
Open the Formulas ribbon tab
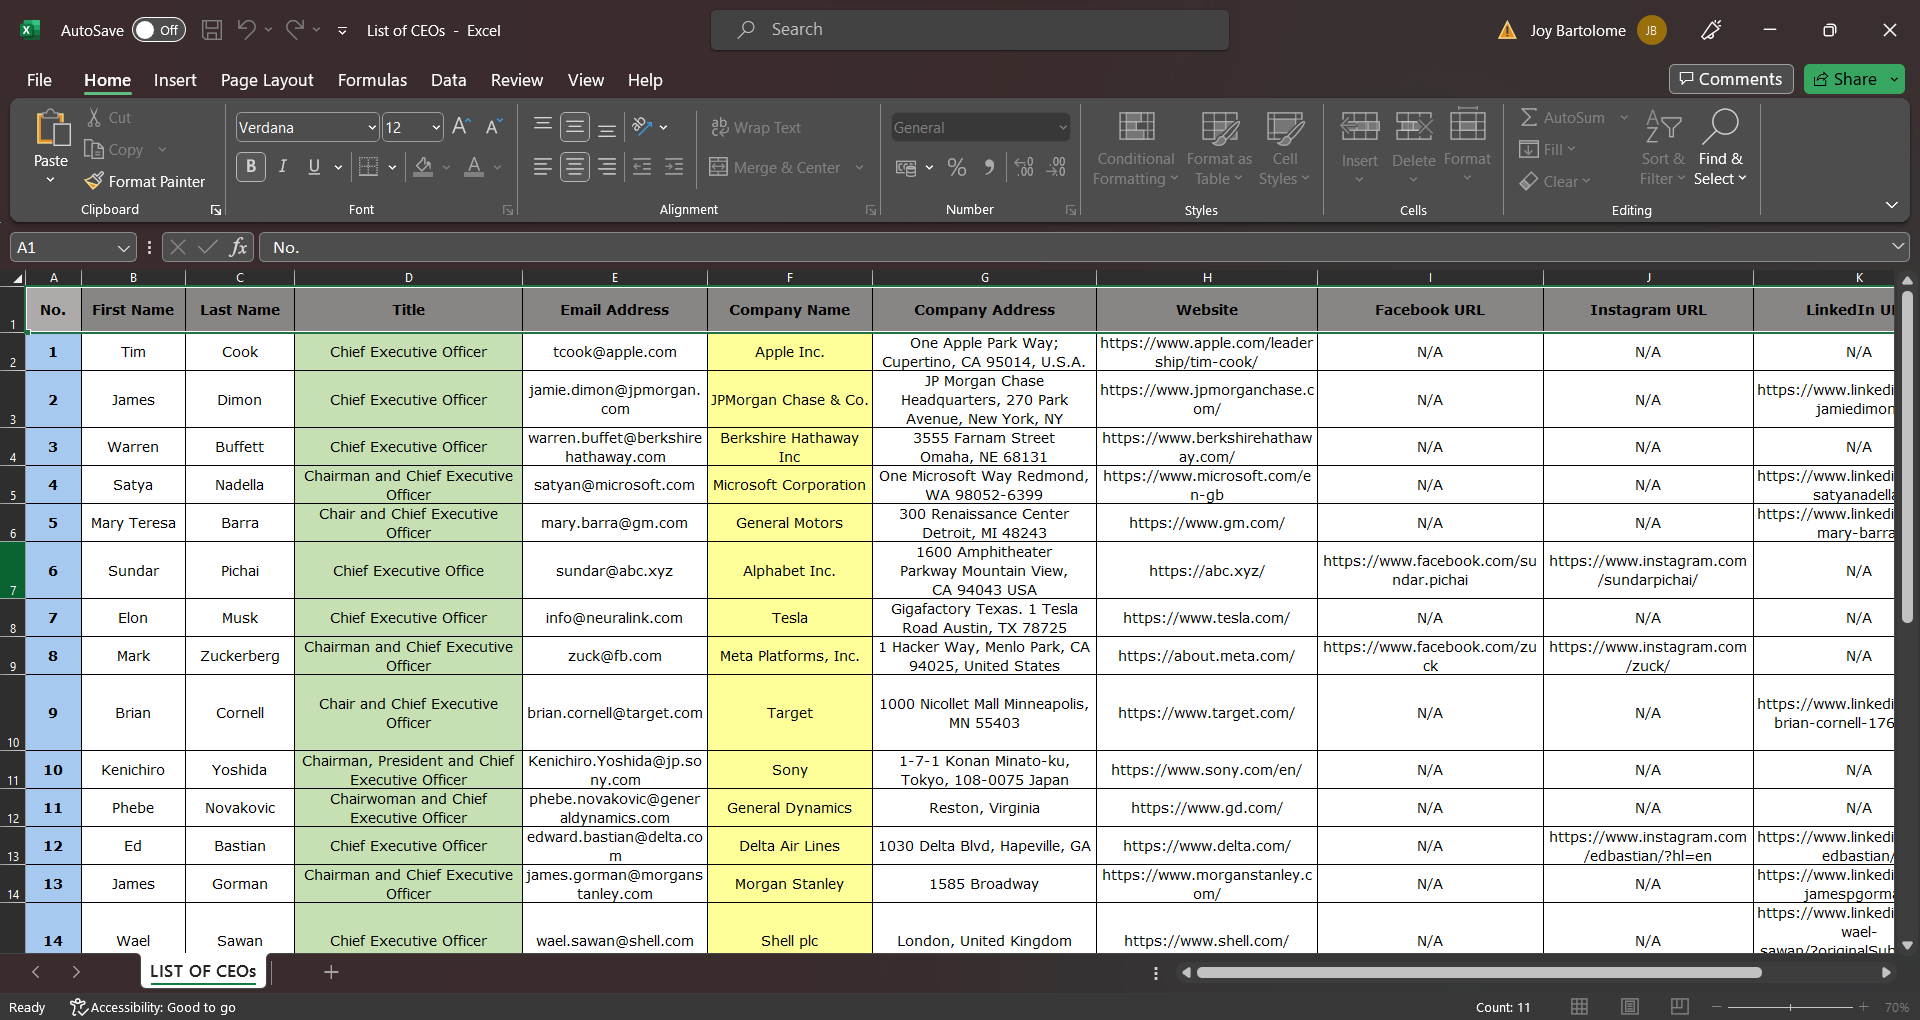tap(372, 80)
